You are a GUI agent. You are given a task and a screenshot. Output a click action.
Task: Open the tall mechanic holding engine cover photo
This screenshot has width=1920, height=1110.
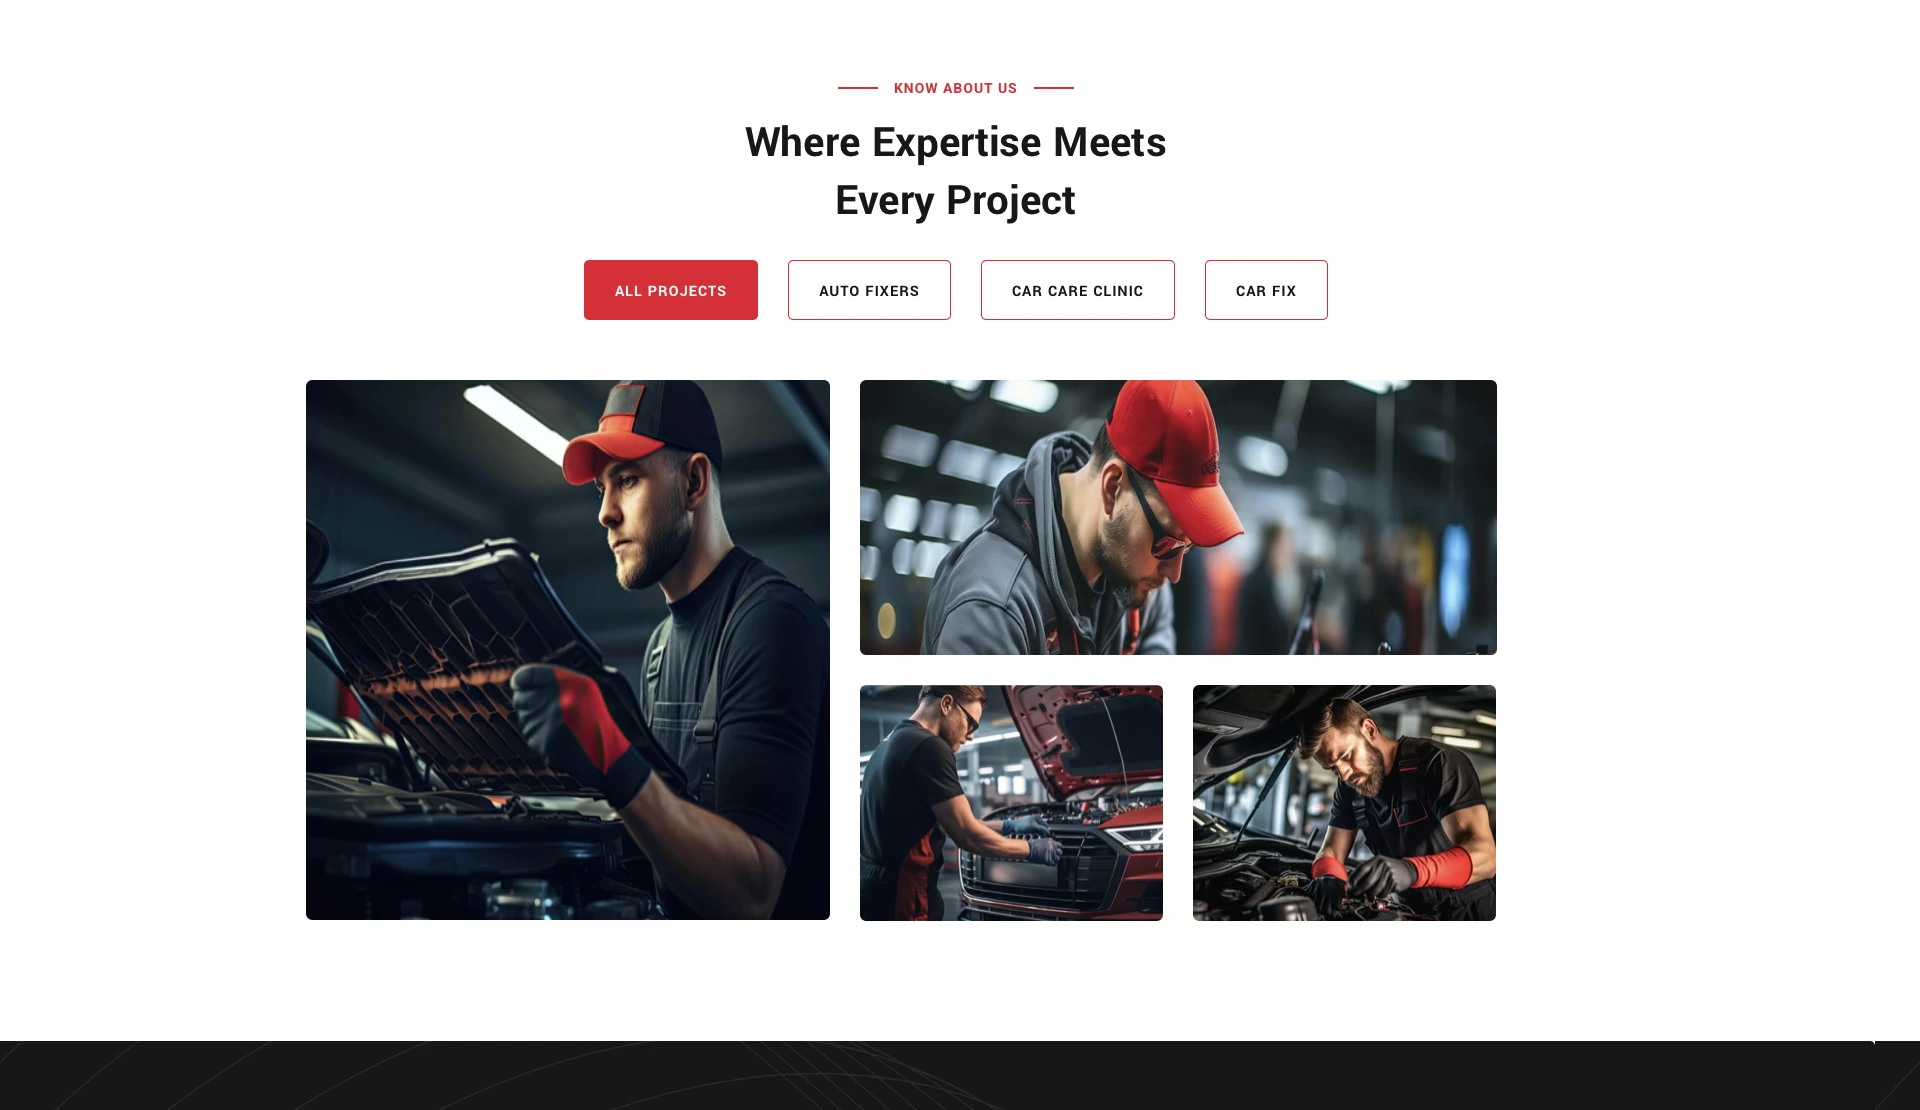568,650
